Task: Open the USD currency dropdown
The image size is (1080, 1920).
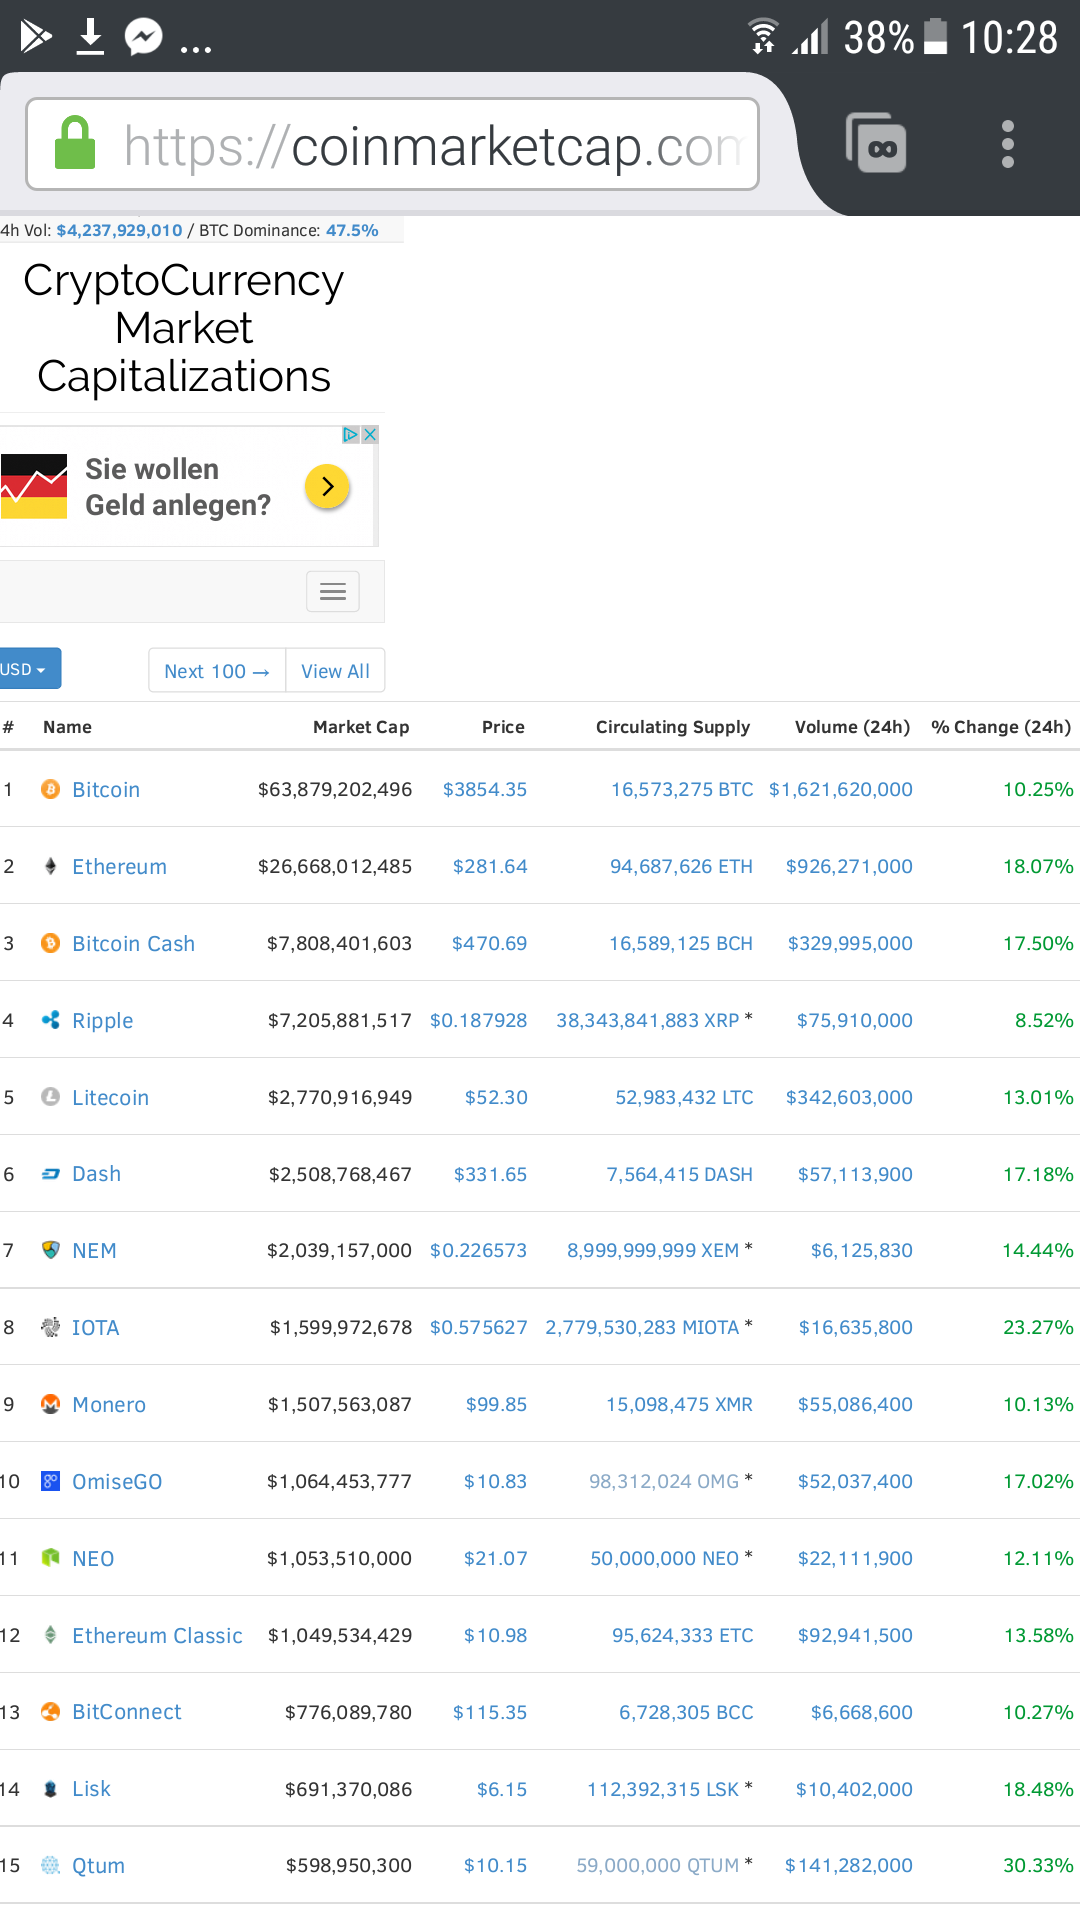Action: pyautogui.click(x=28, y=669)
